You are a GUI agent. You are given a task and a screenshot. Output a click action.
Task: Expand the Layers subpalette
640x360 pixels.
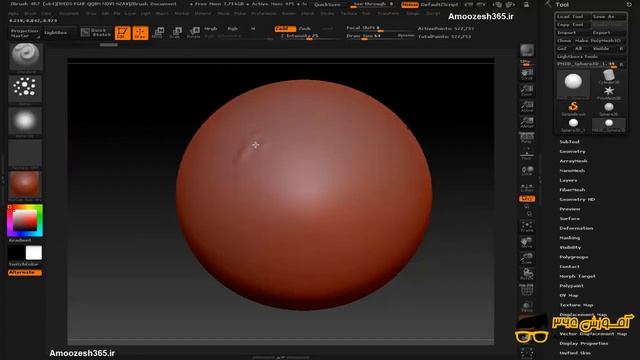click(568, 180)
